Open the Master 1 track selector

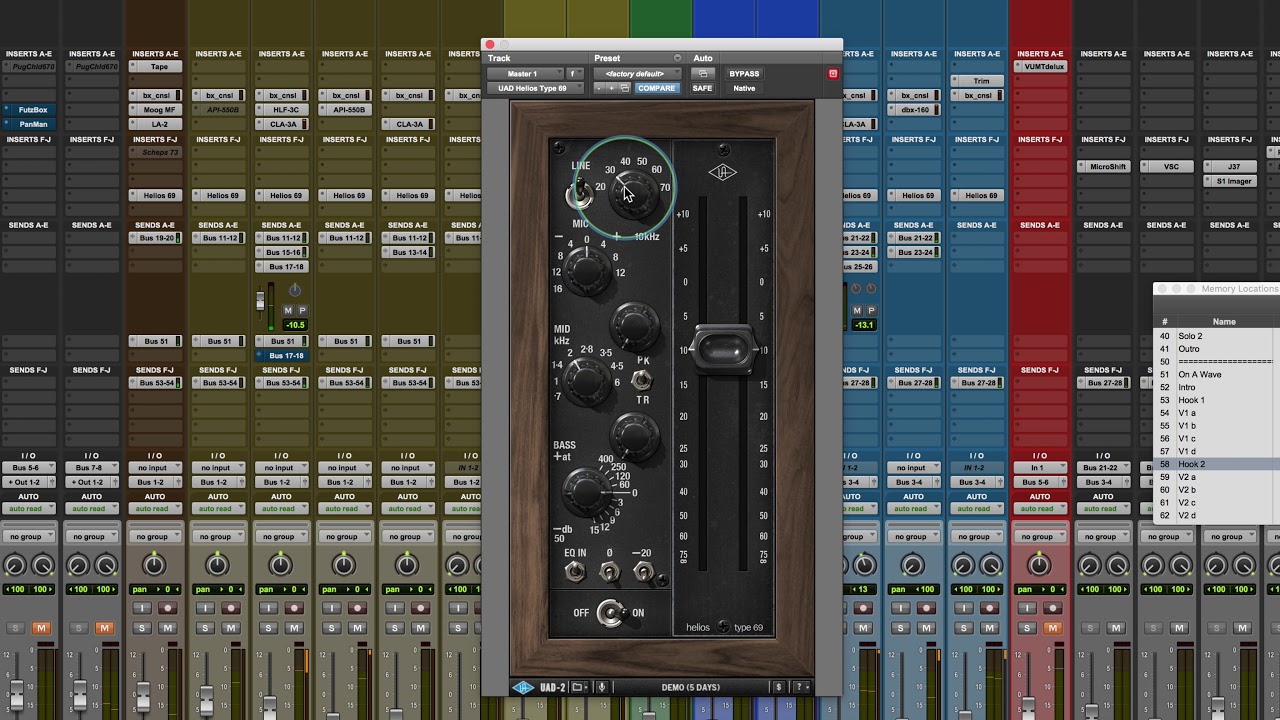[x=526, y=74]
